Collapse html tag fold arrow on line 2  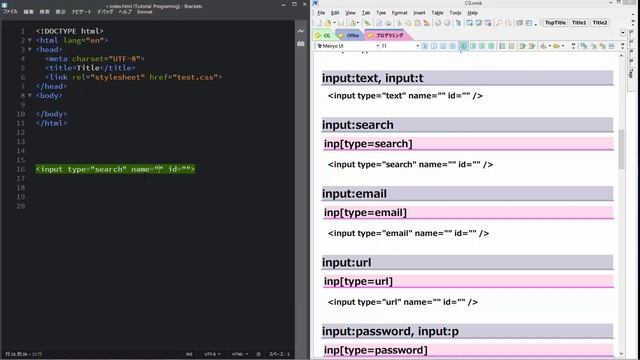coord(30,40)
